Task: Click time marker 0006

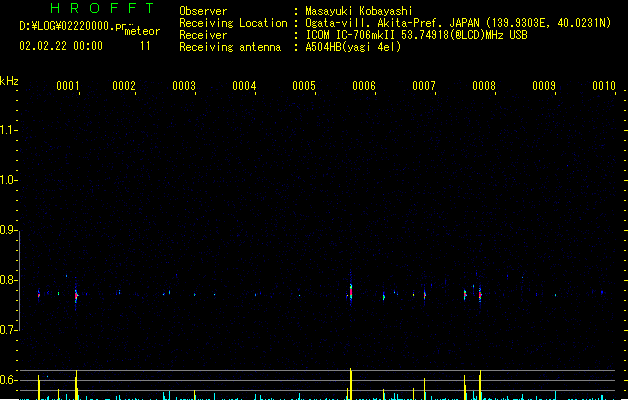Action: coord(364,86)
